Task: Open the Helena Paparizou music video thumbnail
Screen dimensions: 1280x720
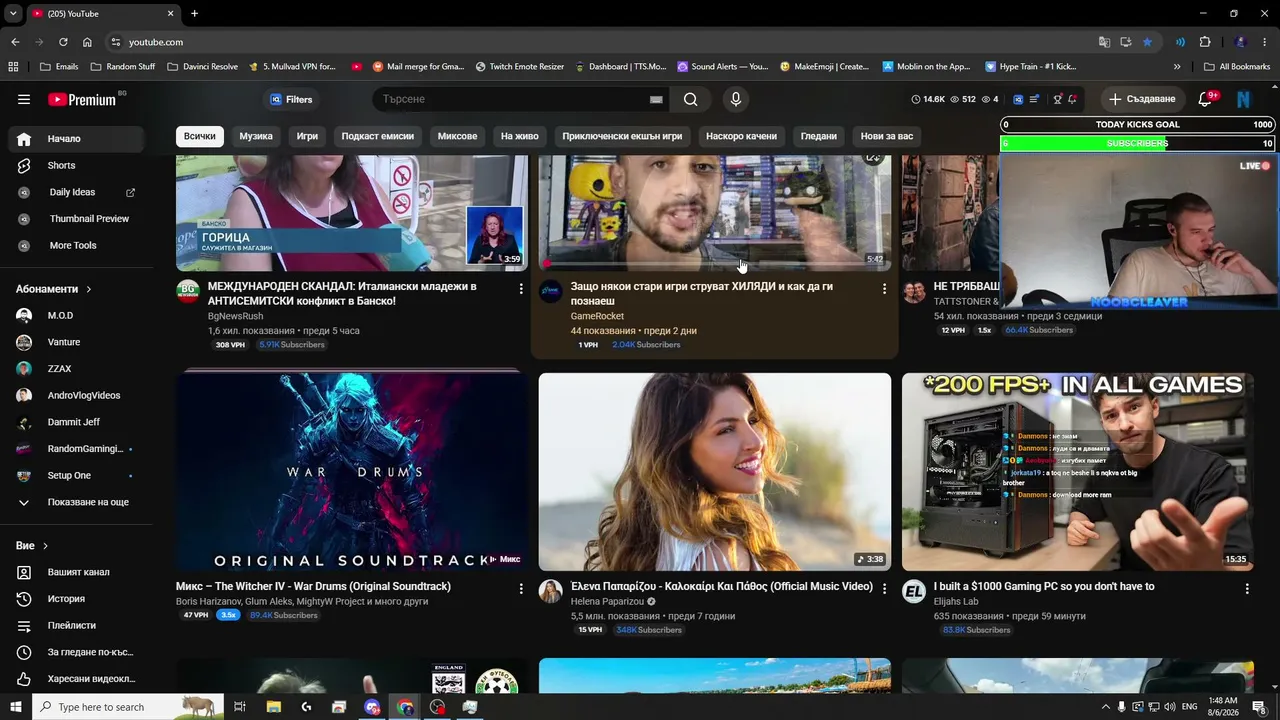Action: point(715,471)
